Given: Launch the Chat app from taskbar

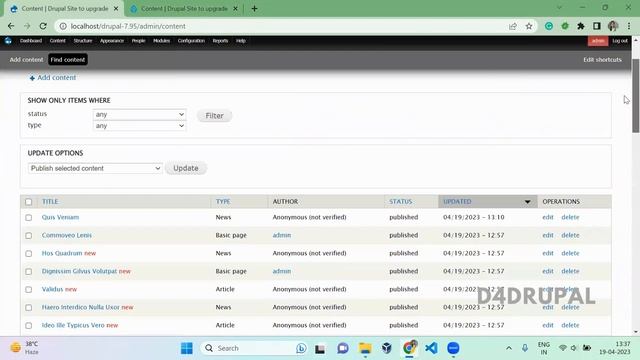Looking at the screenshot, I should (x=343, y=348).
